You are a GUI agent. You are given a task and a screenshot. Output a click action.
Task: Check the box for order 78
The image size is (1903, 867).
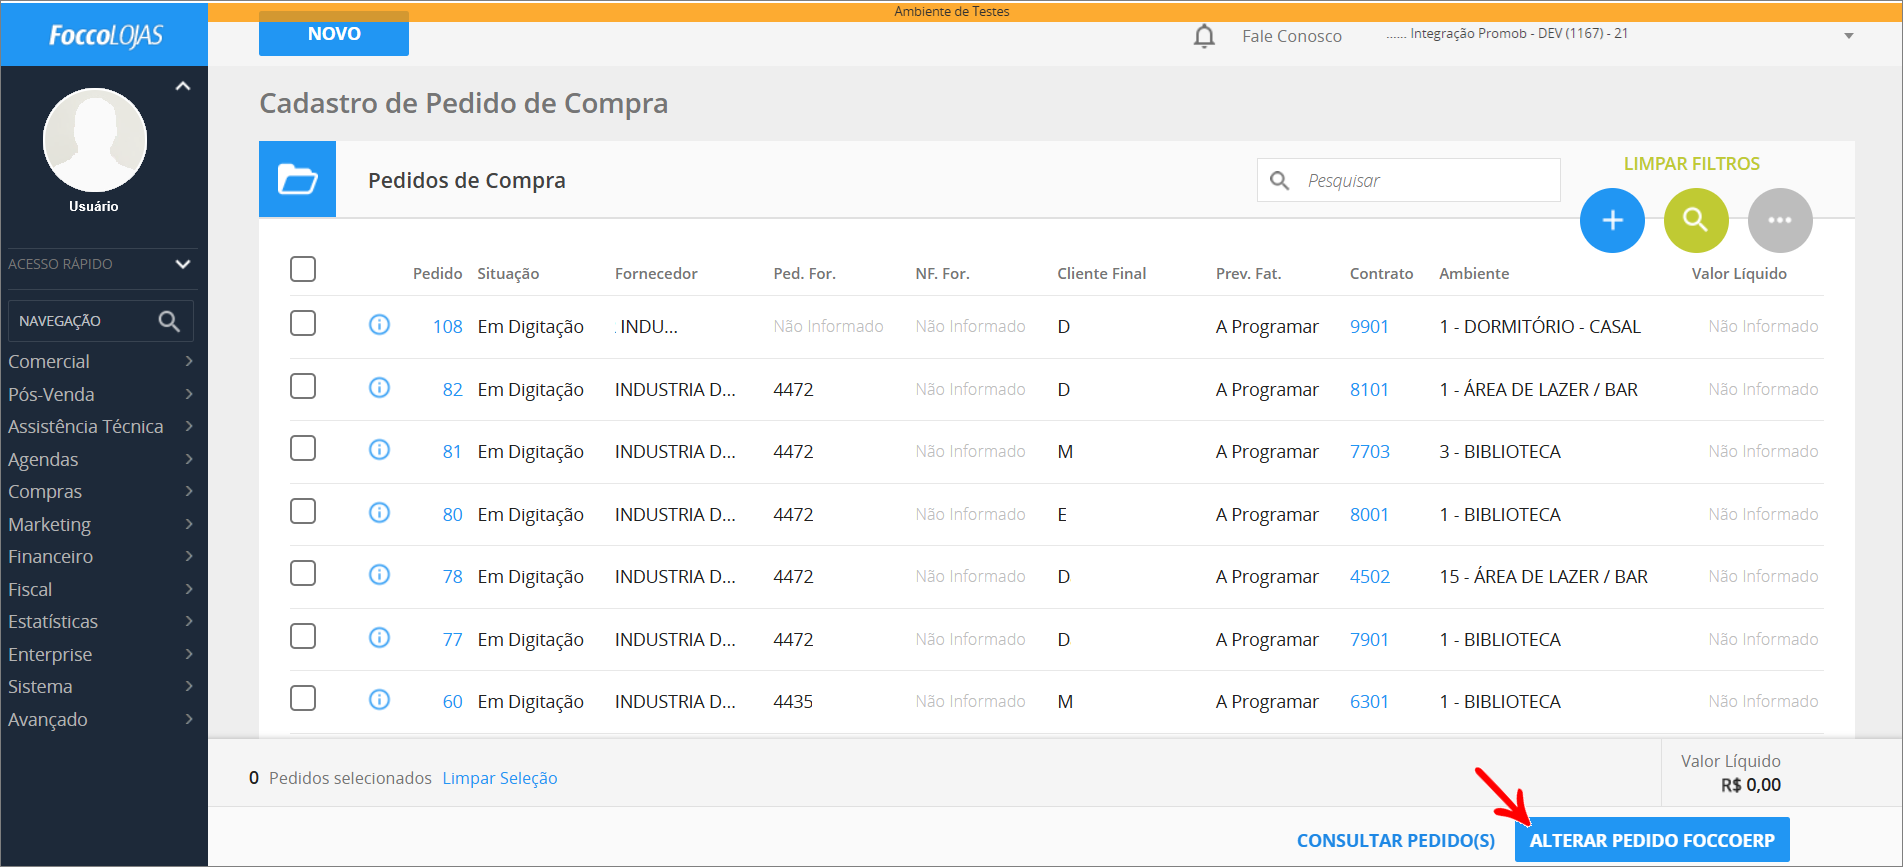pyautogui.click(x=303, y=573)
